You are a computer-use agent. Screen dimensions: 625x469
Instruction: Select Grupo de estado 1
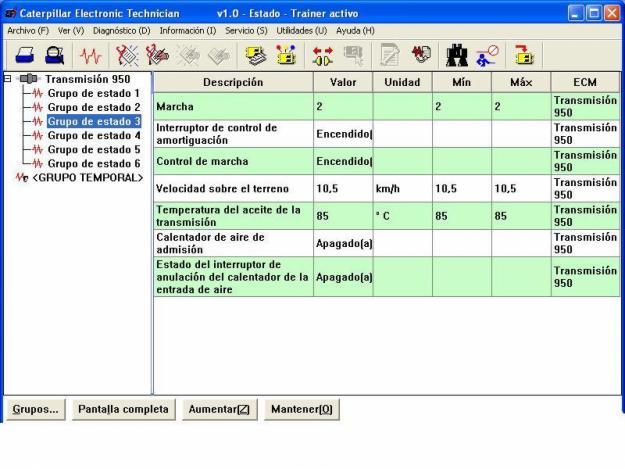[x=94, y=93]
